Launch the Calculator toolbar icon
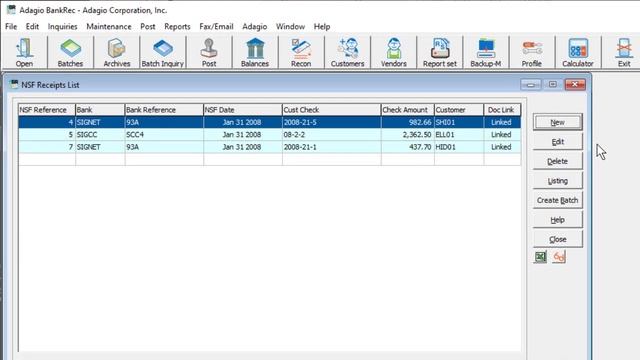The width and height of the screenshot is (640, 360). [x=578, y=52]
